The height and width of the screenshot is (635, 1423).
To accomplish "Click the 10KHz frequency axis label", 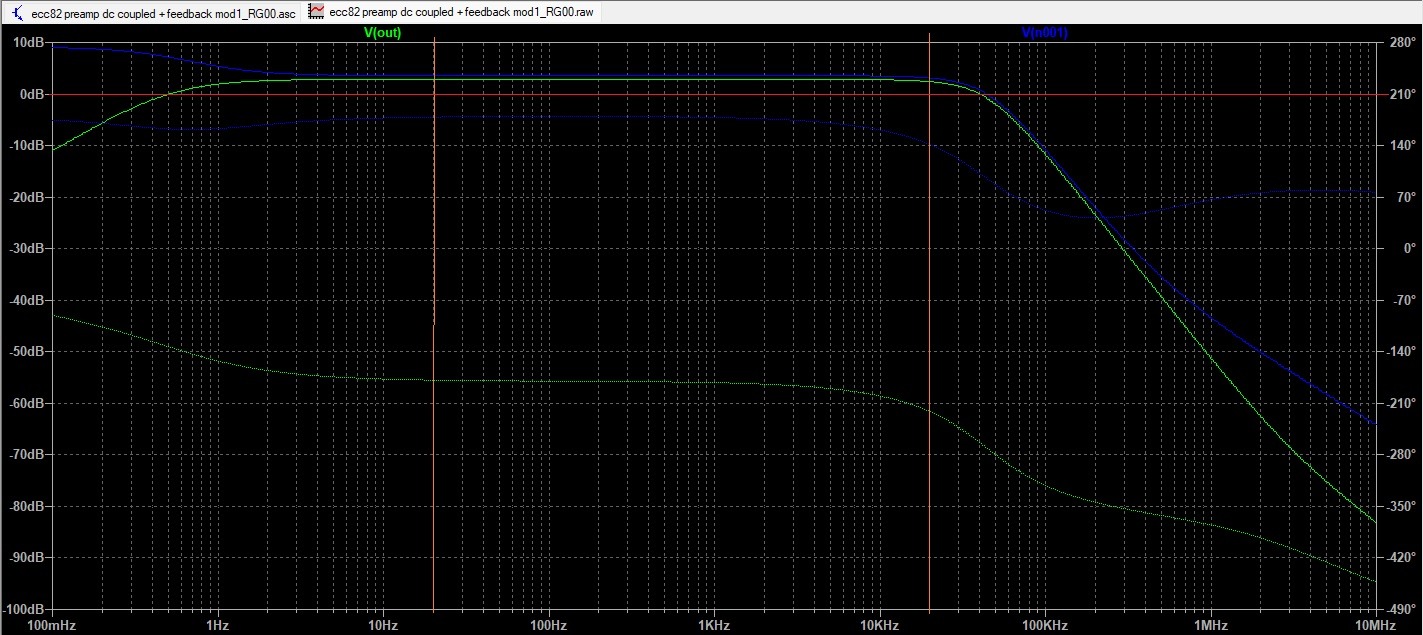I will [879, 624].
